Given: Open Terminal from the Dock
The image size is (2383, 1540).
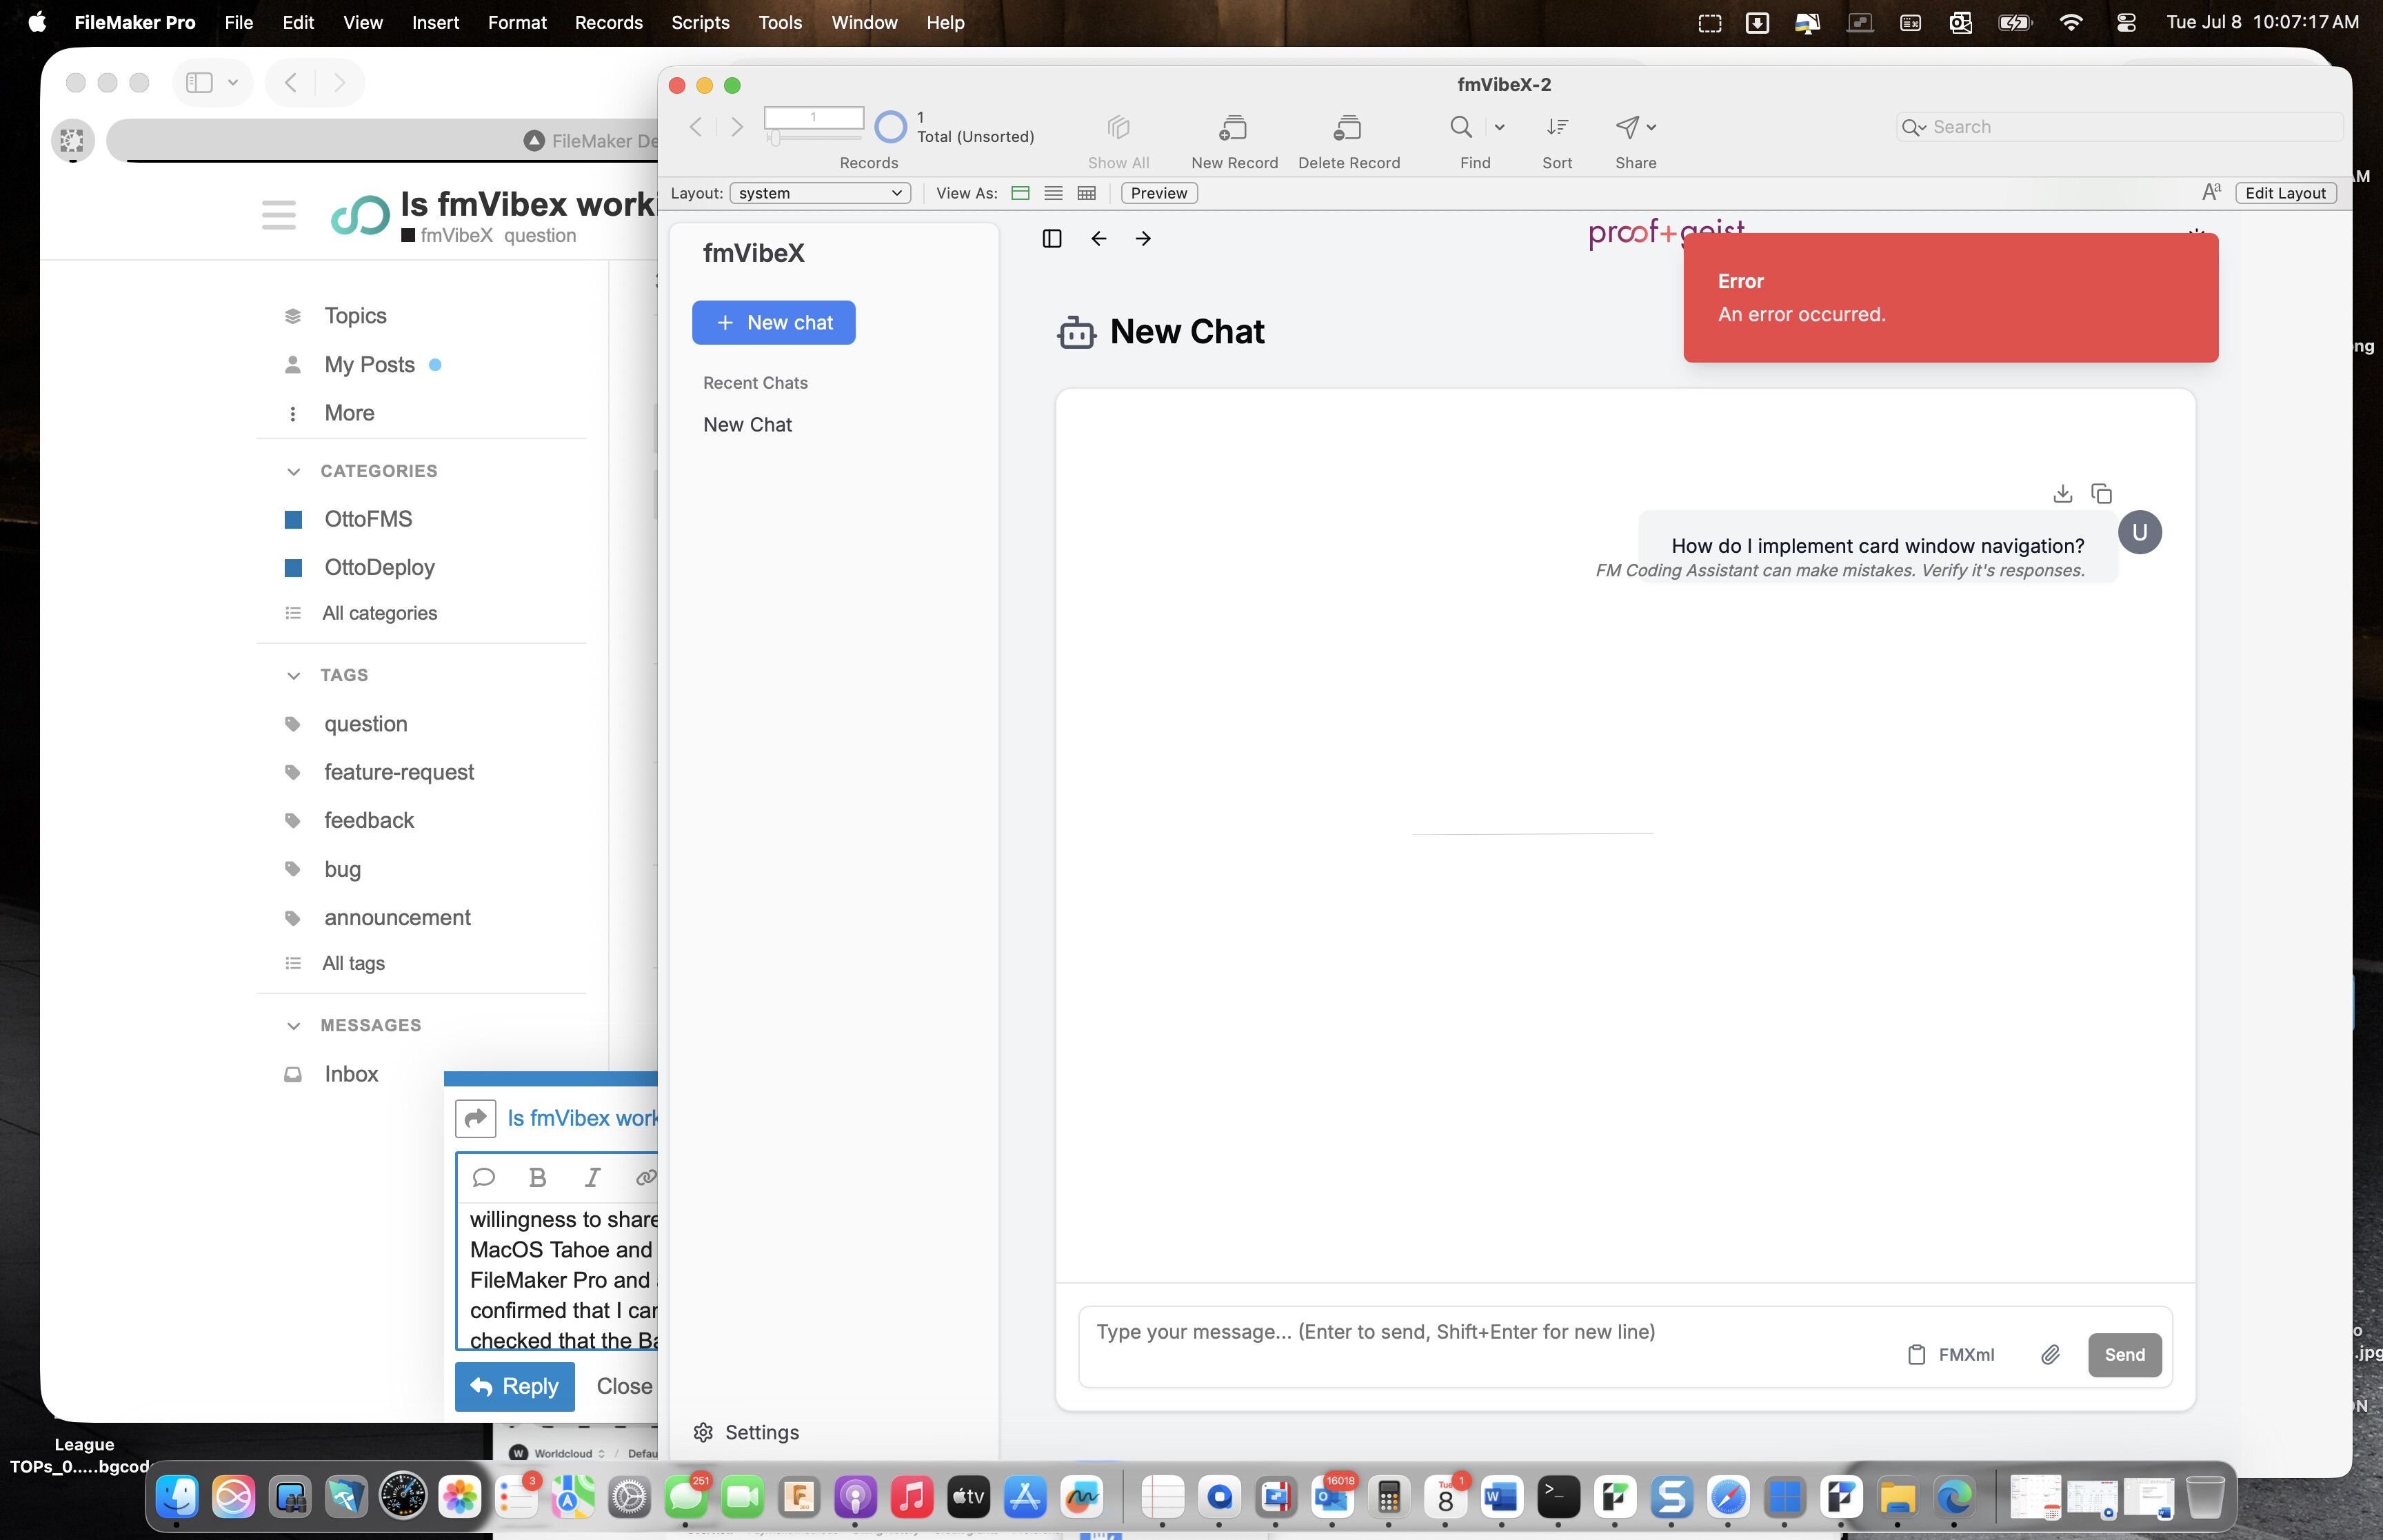Looking at the screenshot, I should coord(1558,1497).
